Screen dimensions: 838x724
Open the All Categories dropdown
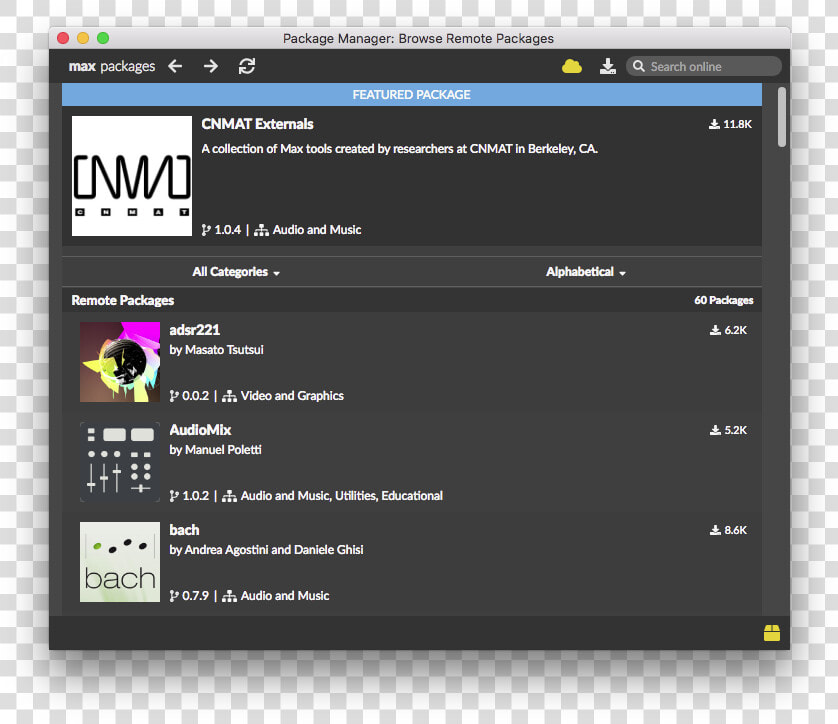[x=236, y=272]
